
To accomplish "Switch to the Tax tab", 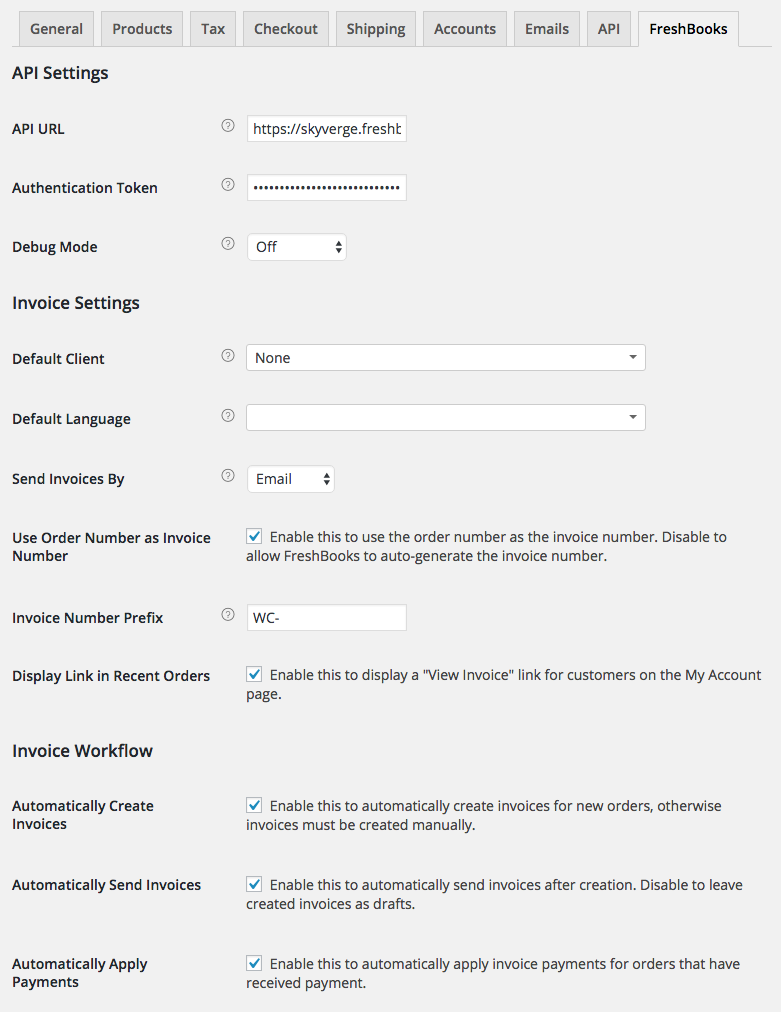I will [213, 29].
